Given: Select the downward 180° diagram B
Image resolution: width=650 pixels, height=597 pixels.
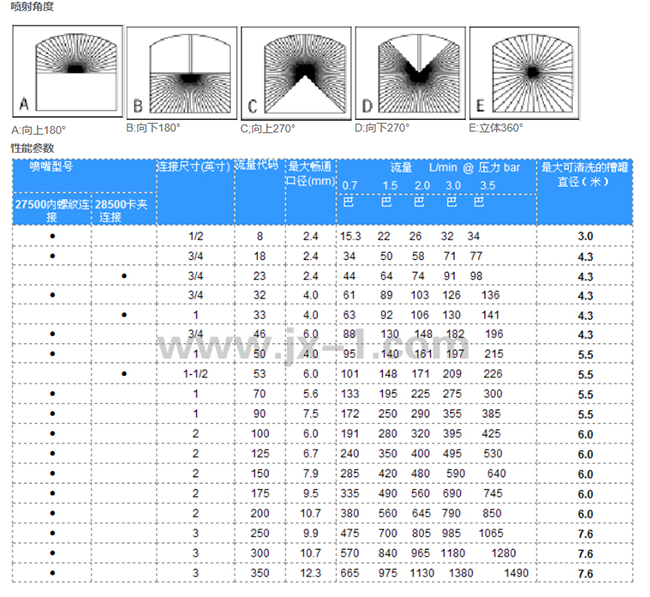Looking at the screenshot, I should click(x=181, y=74).
